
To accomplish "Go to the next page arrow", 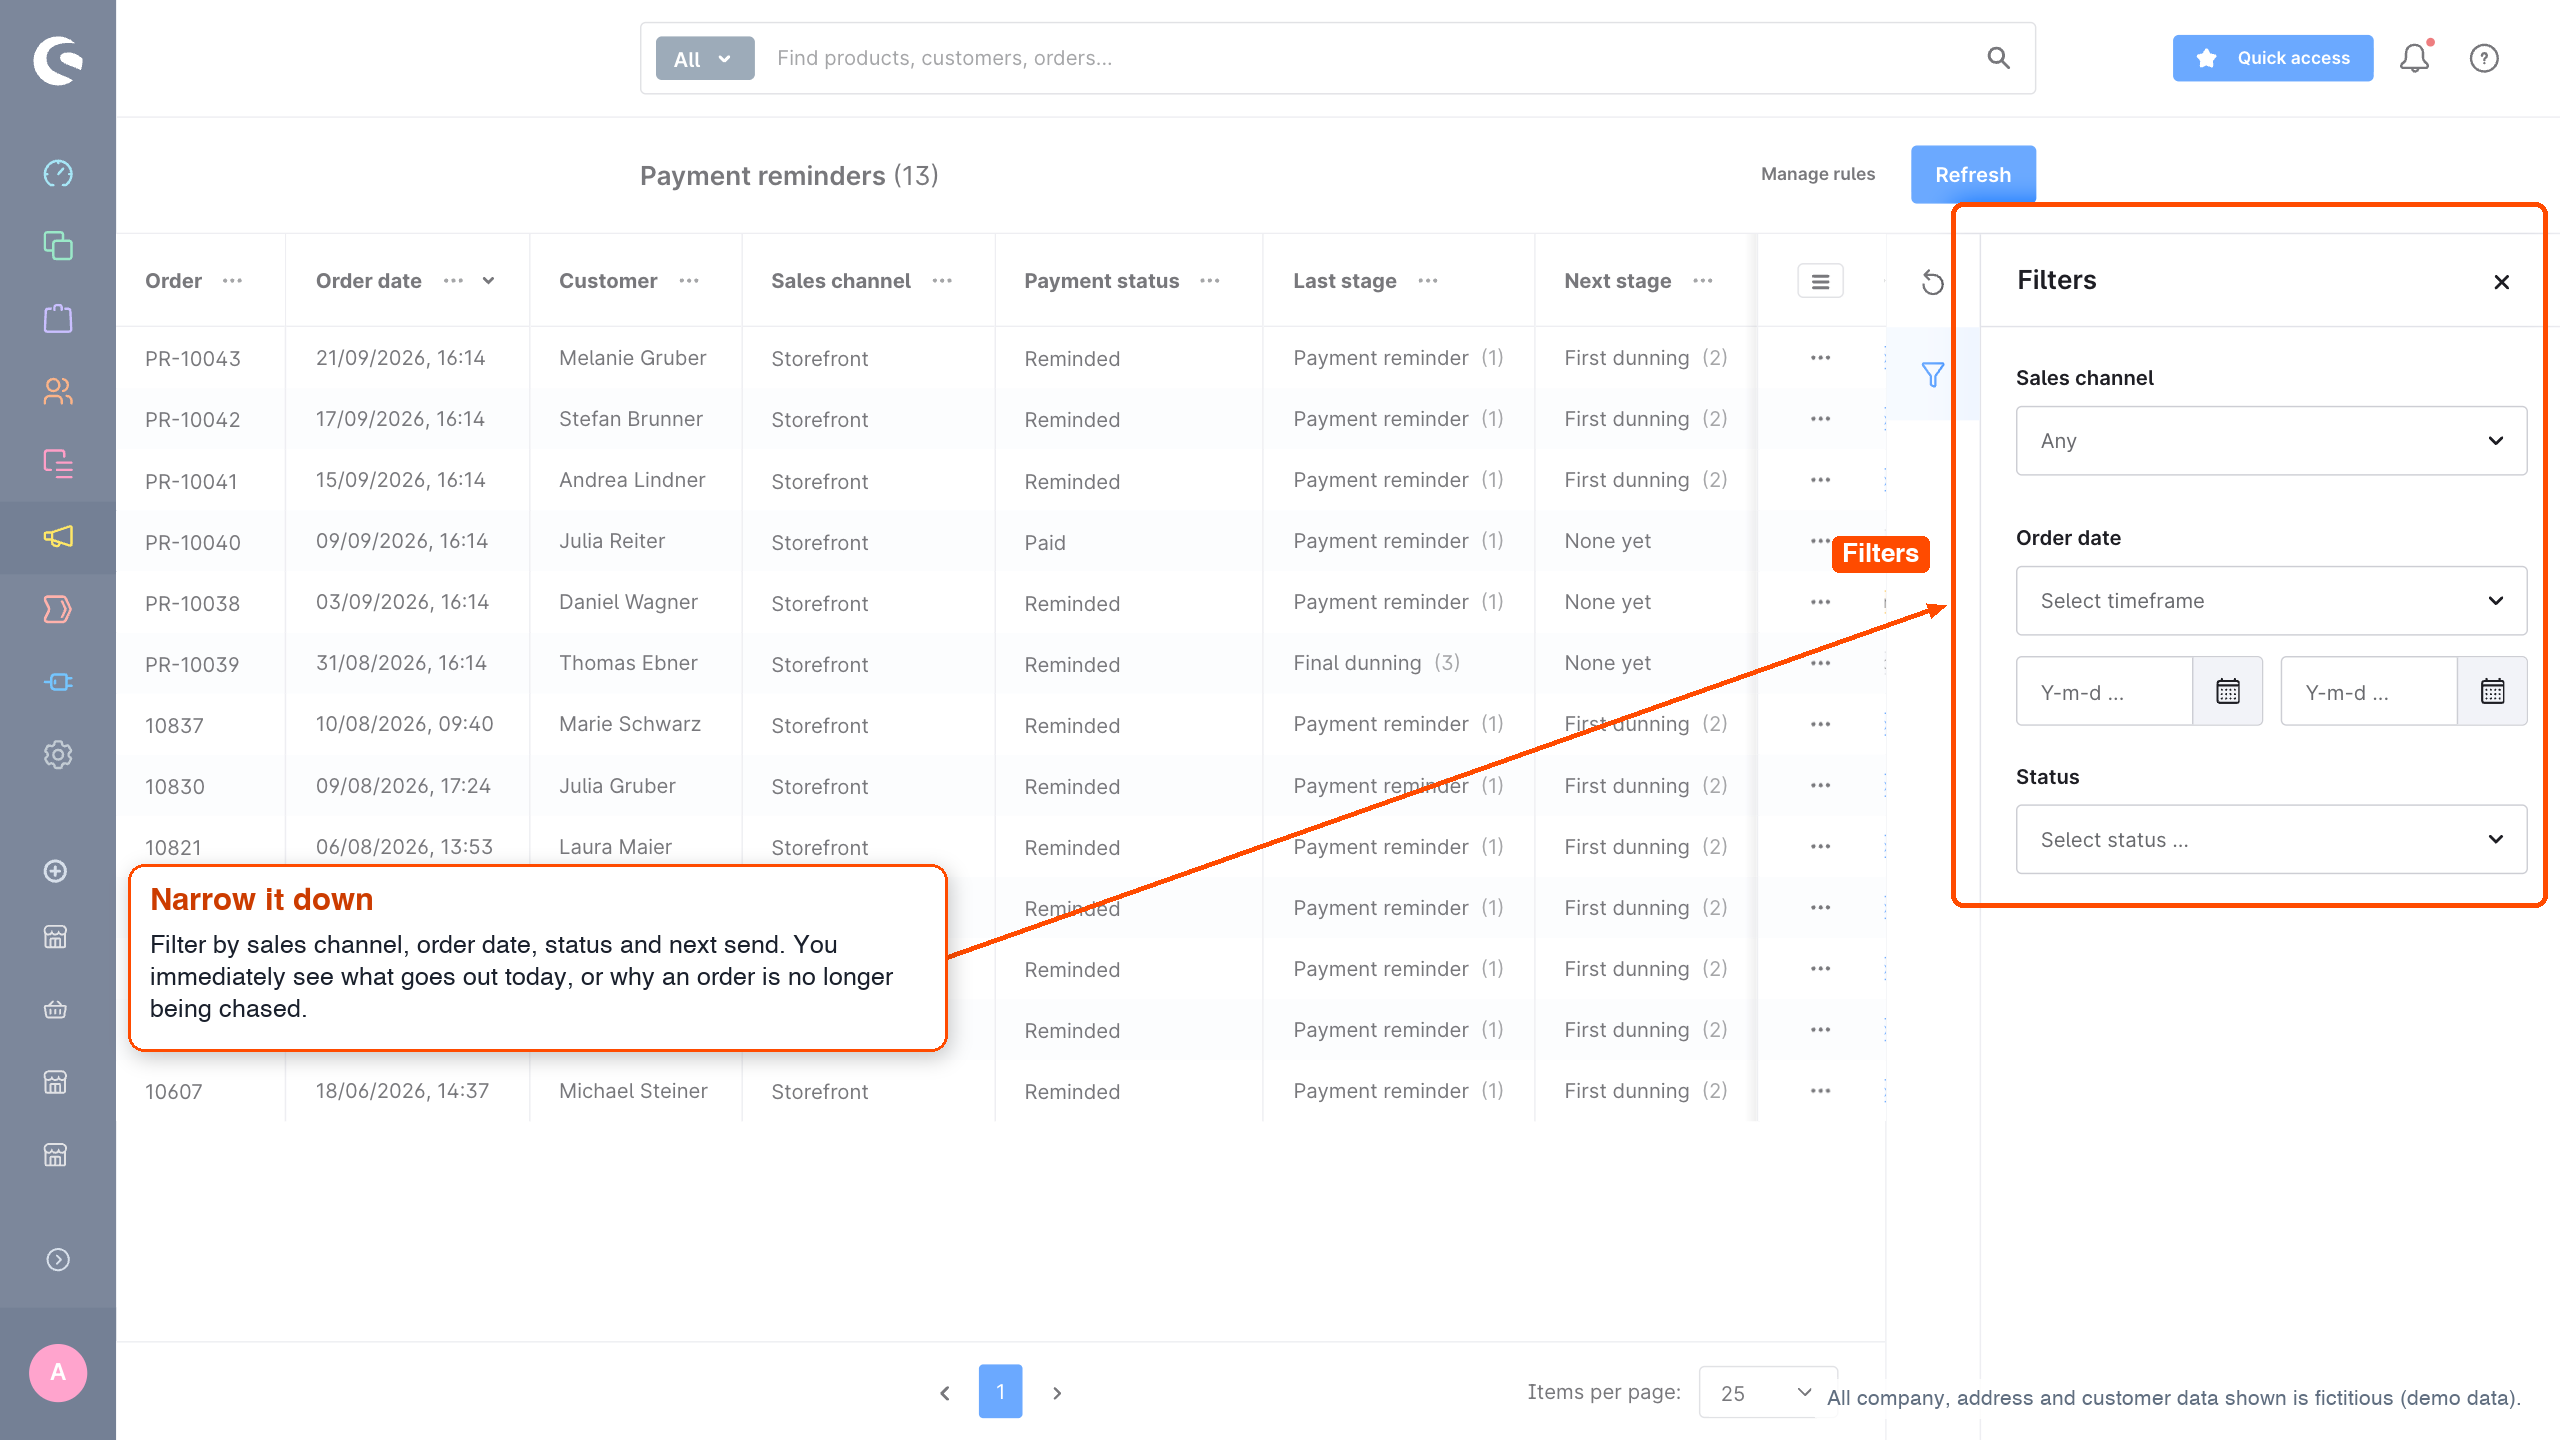I will pyautogui.click(x=1057, y=1393).
